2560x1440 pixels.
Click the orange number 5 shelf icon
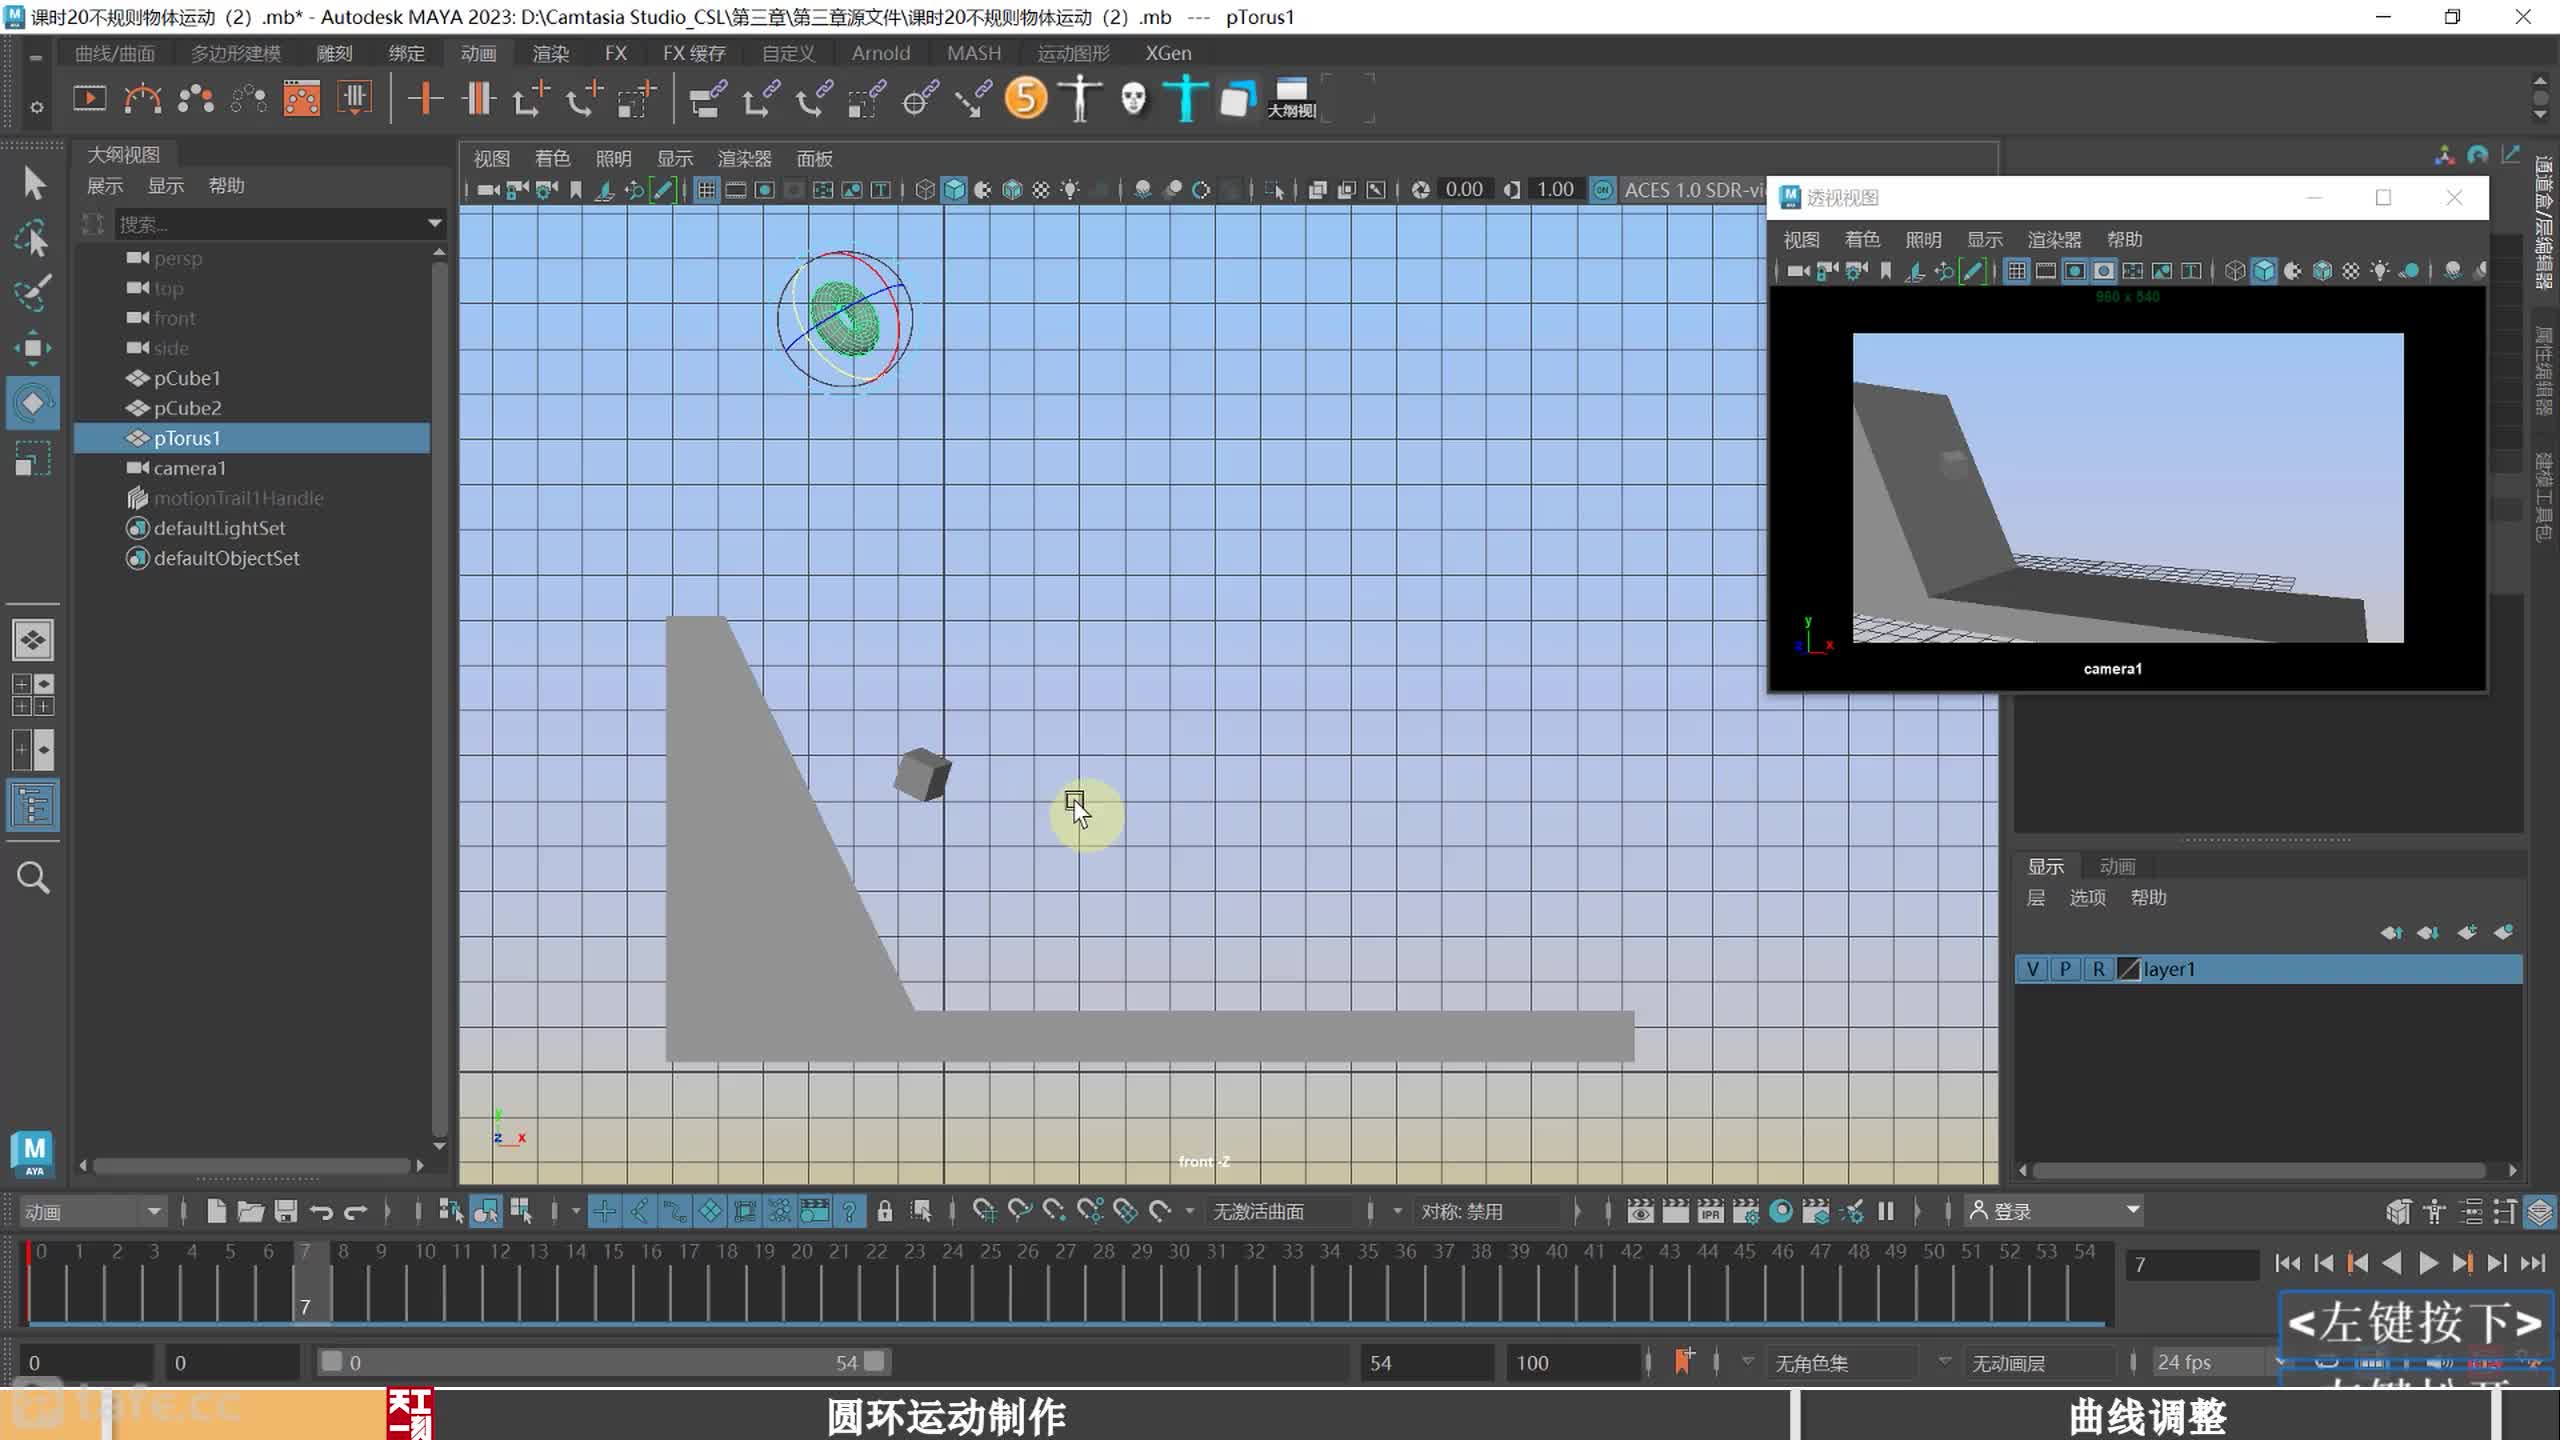(x=1025, y=99)
